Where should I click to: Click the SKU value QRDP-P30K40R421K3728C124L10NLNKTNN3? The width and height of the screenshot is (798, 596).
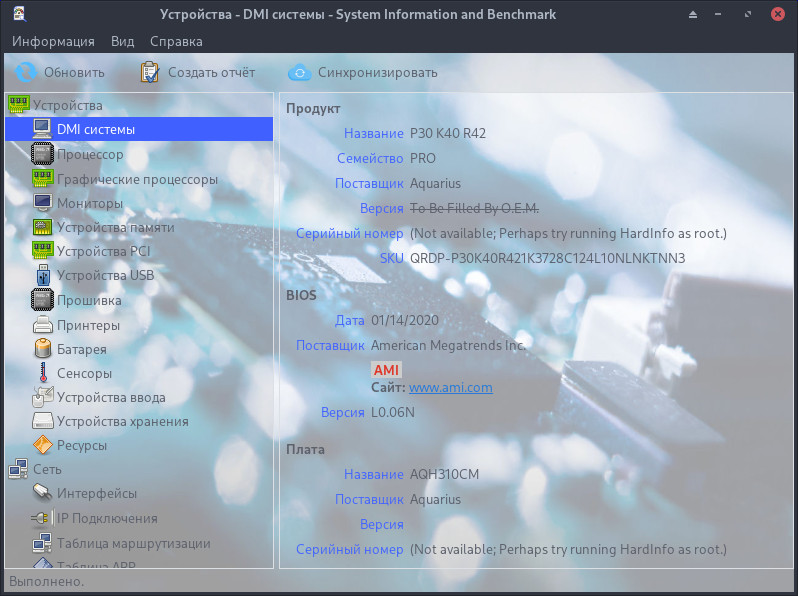[x=548, y=258]
